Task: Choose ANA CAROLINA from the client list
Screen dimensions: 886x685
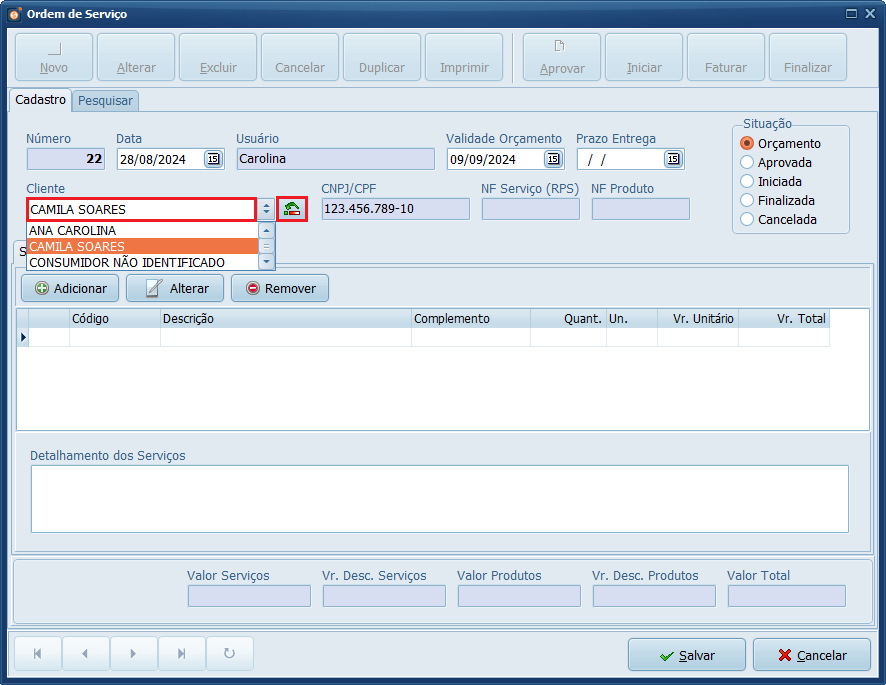Action: (140, 230)
